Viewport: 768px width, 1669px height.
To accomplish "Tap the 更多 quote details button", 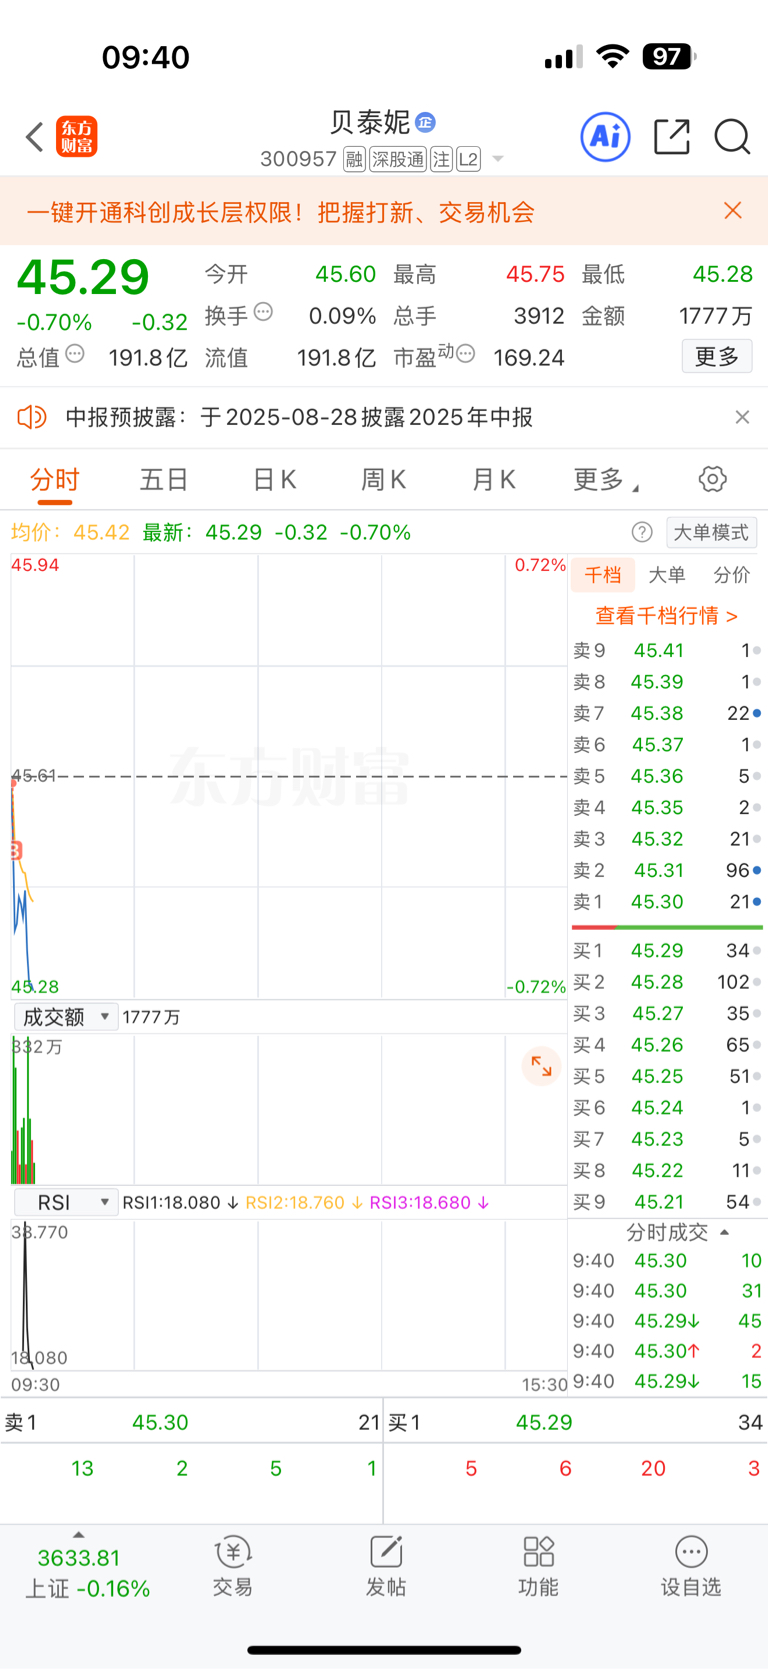I will [x=717, y=356].
